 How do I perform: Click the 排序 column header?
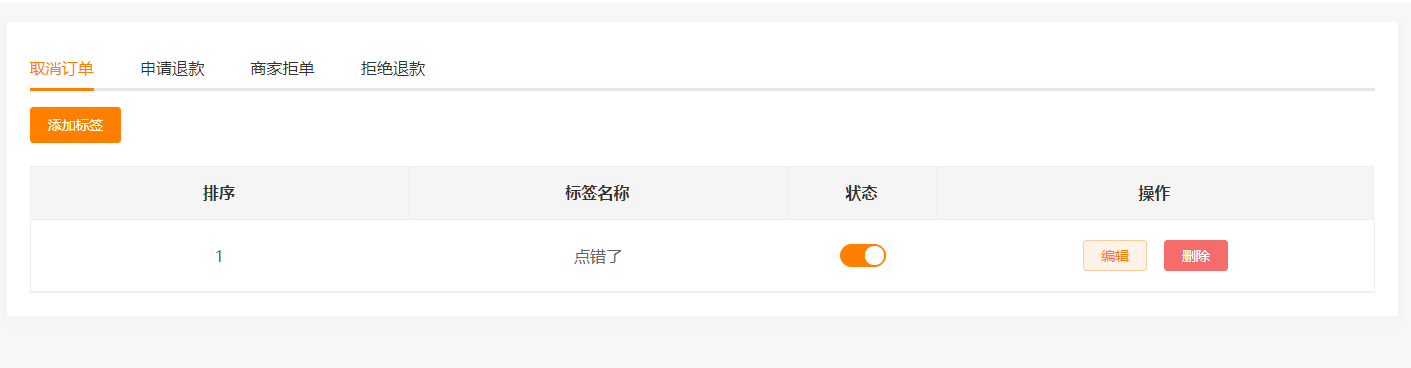[x=219, y=193]
